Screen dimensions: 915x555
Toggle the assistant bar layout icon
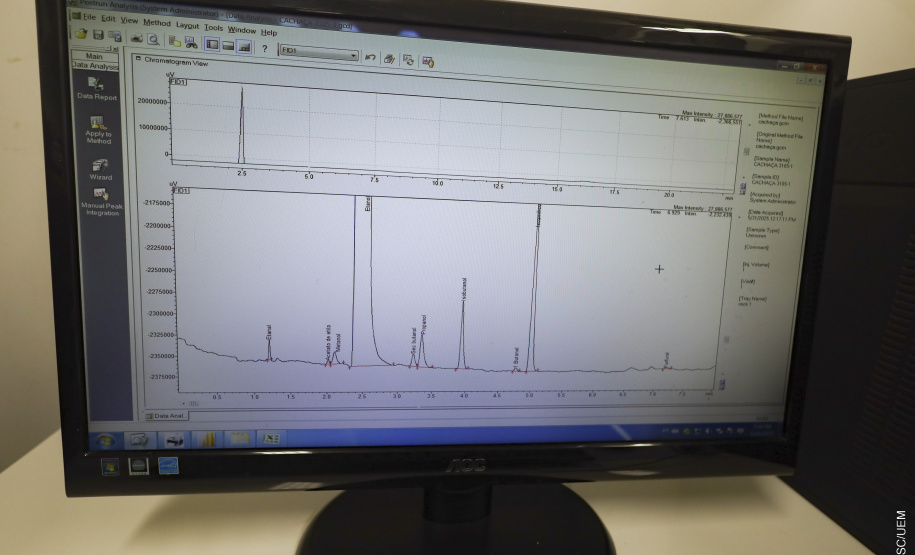pyautogui.click(x=212, y=44)
